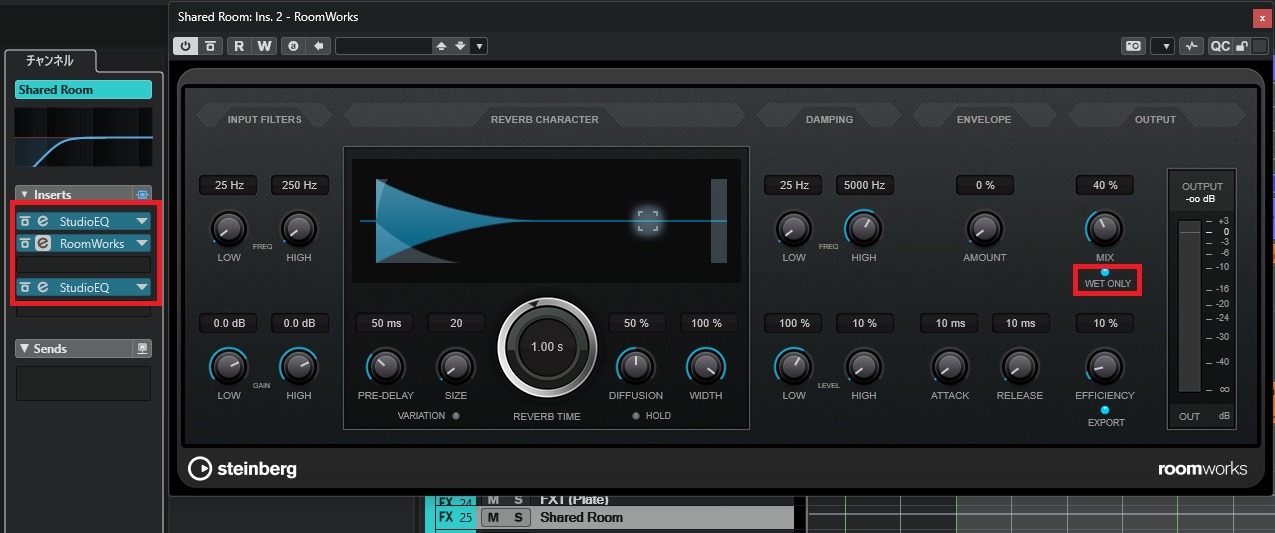Open the RoomWorks insert dropdown arrow
The width and height of the screenshot is (1275, 533).
(142, 243)
